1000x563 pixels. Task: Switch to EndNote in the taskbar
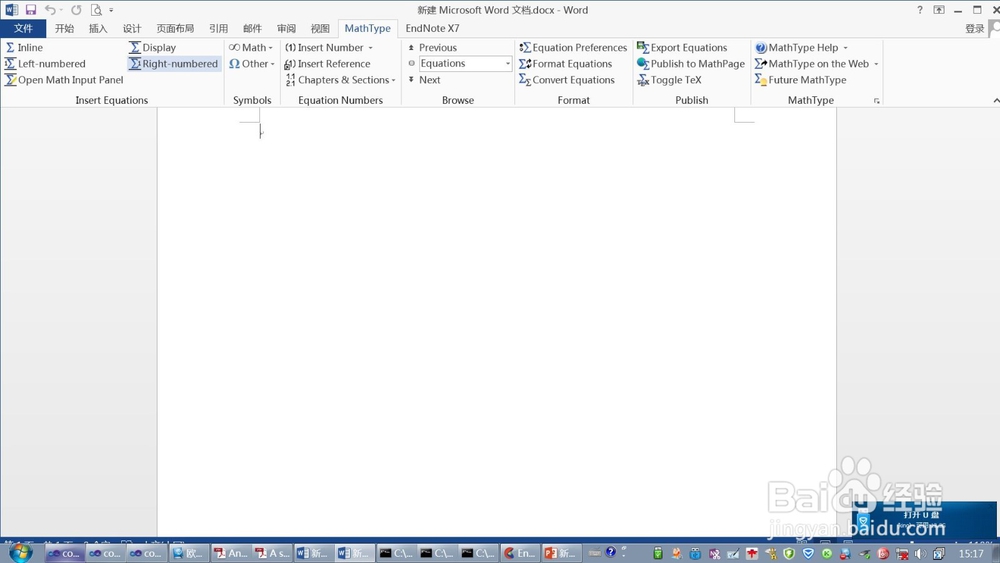point(520,553)
